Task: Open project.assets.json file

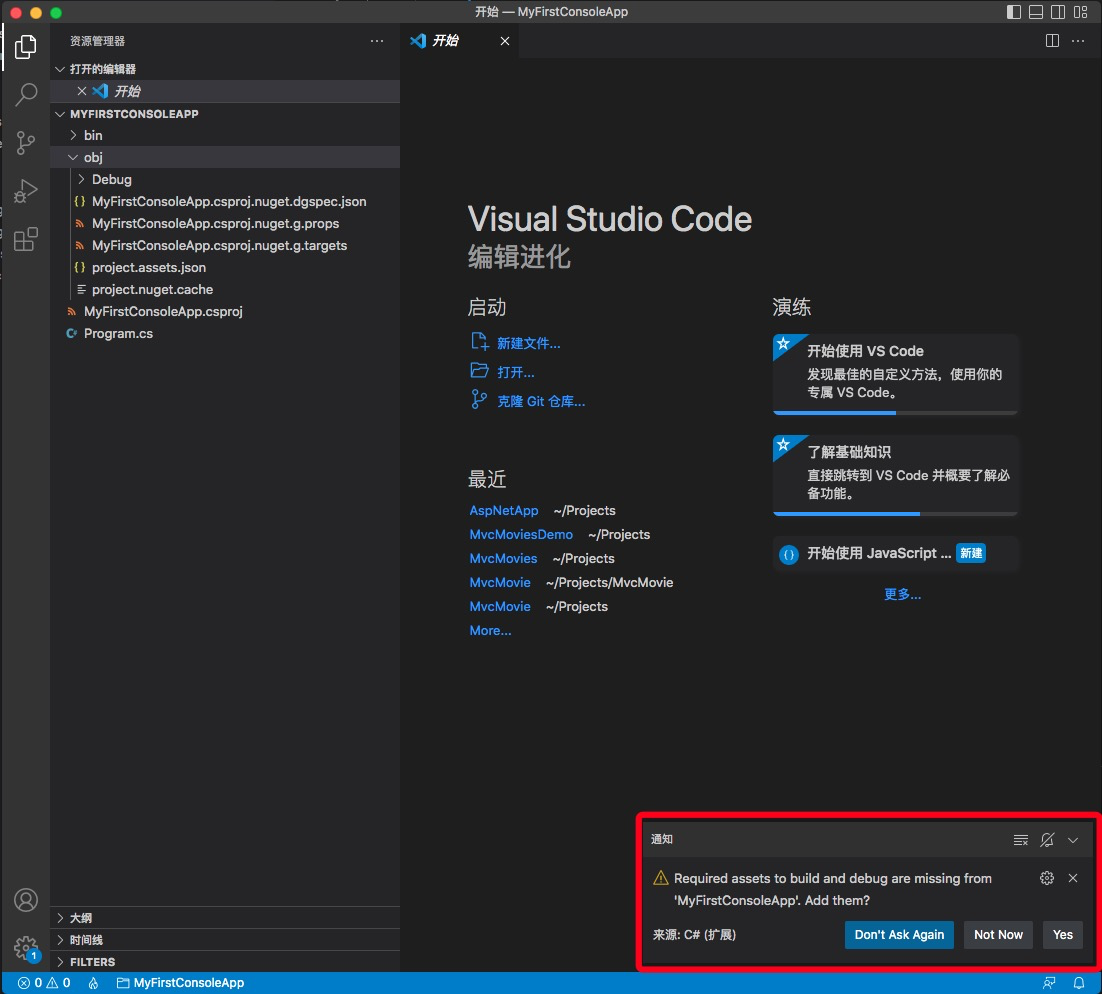Action: pyautogui.click(x=225, y=267)
